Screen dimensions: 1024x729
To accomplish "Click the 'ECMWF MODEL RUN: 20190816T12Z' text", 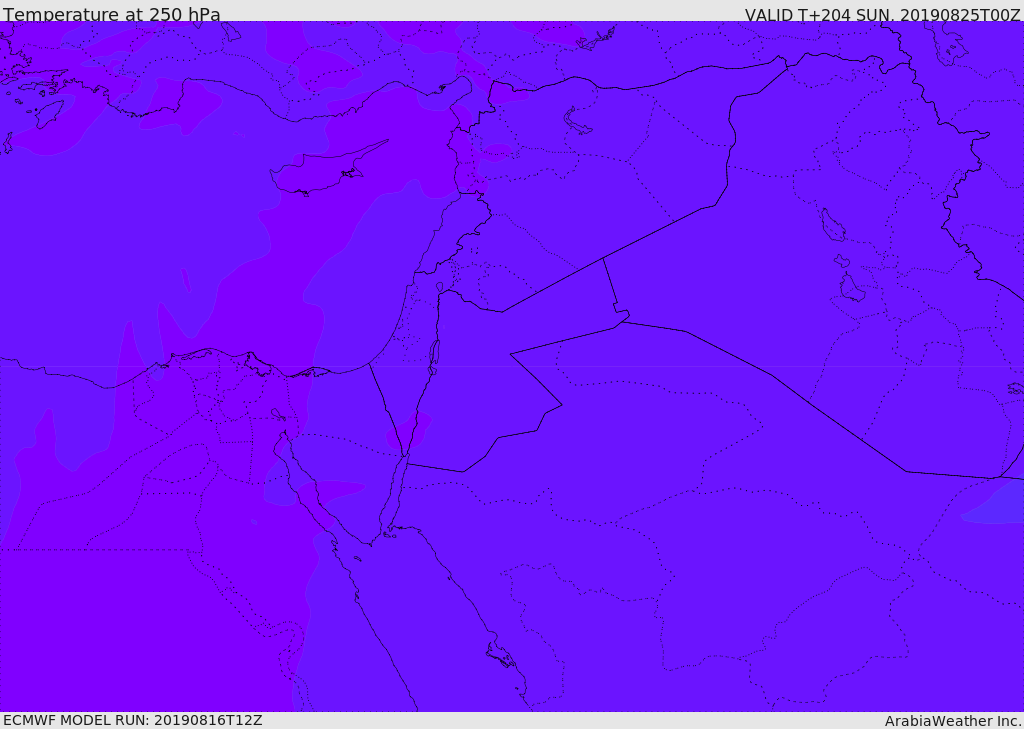I will [x=133, y=721].
